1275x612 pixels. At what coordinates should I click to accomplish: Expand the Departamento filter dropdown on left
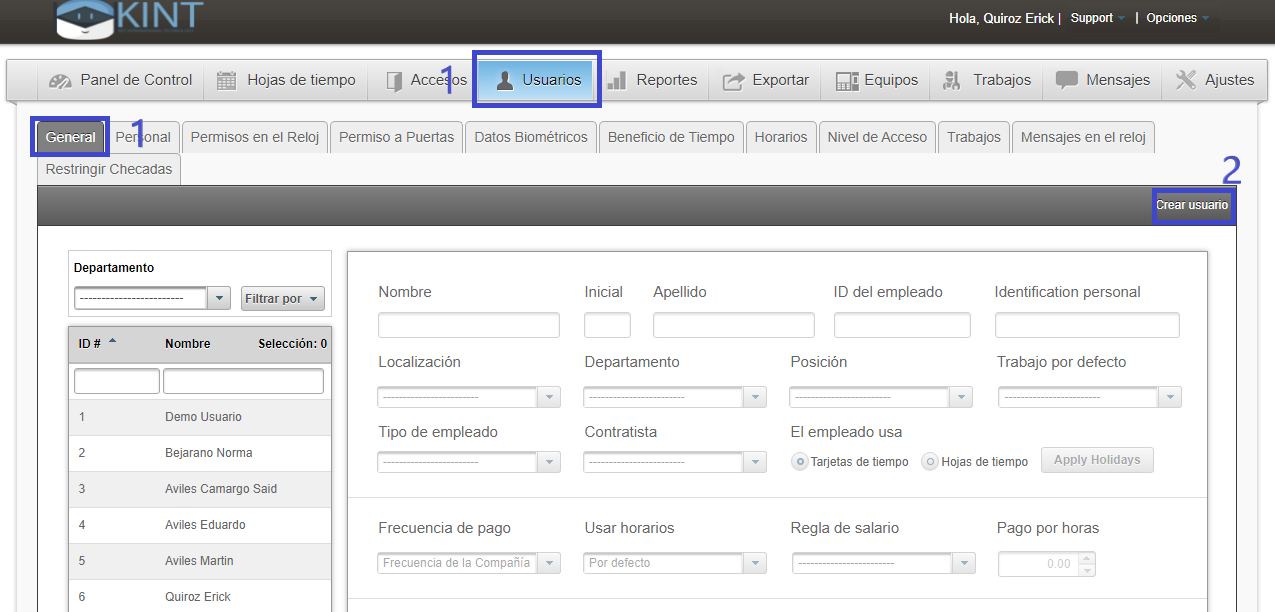[x=219, y=299]
